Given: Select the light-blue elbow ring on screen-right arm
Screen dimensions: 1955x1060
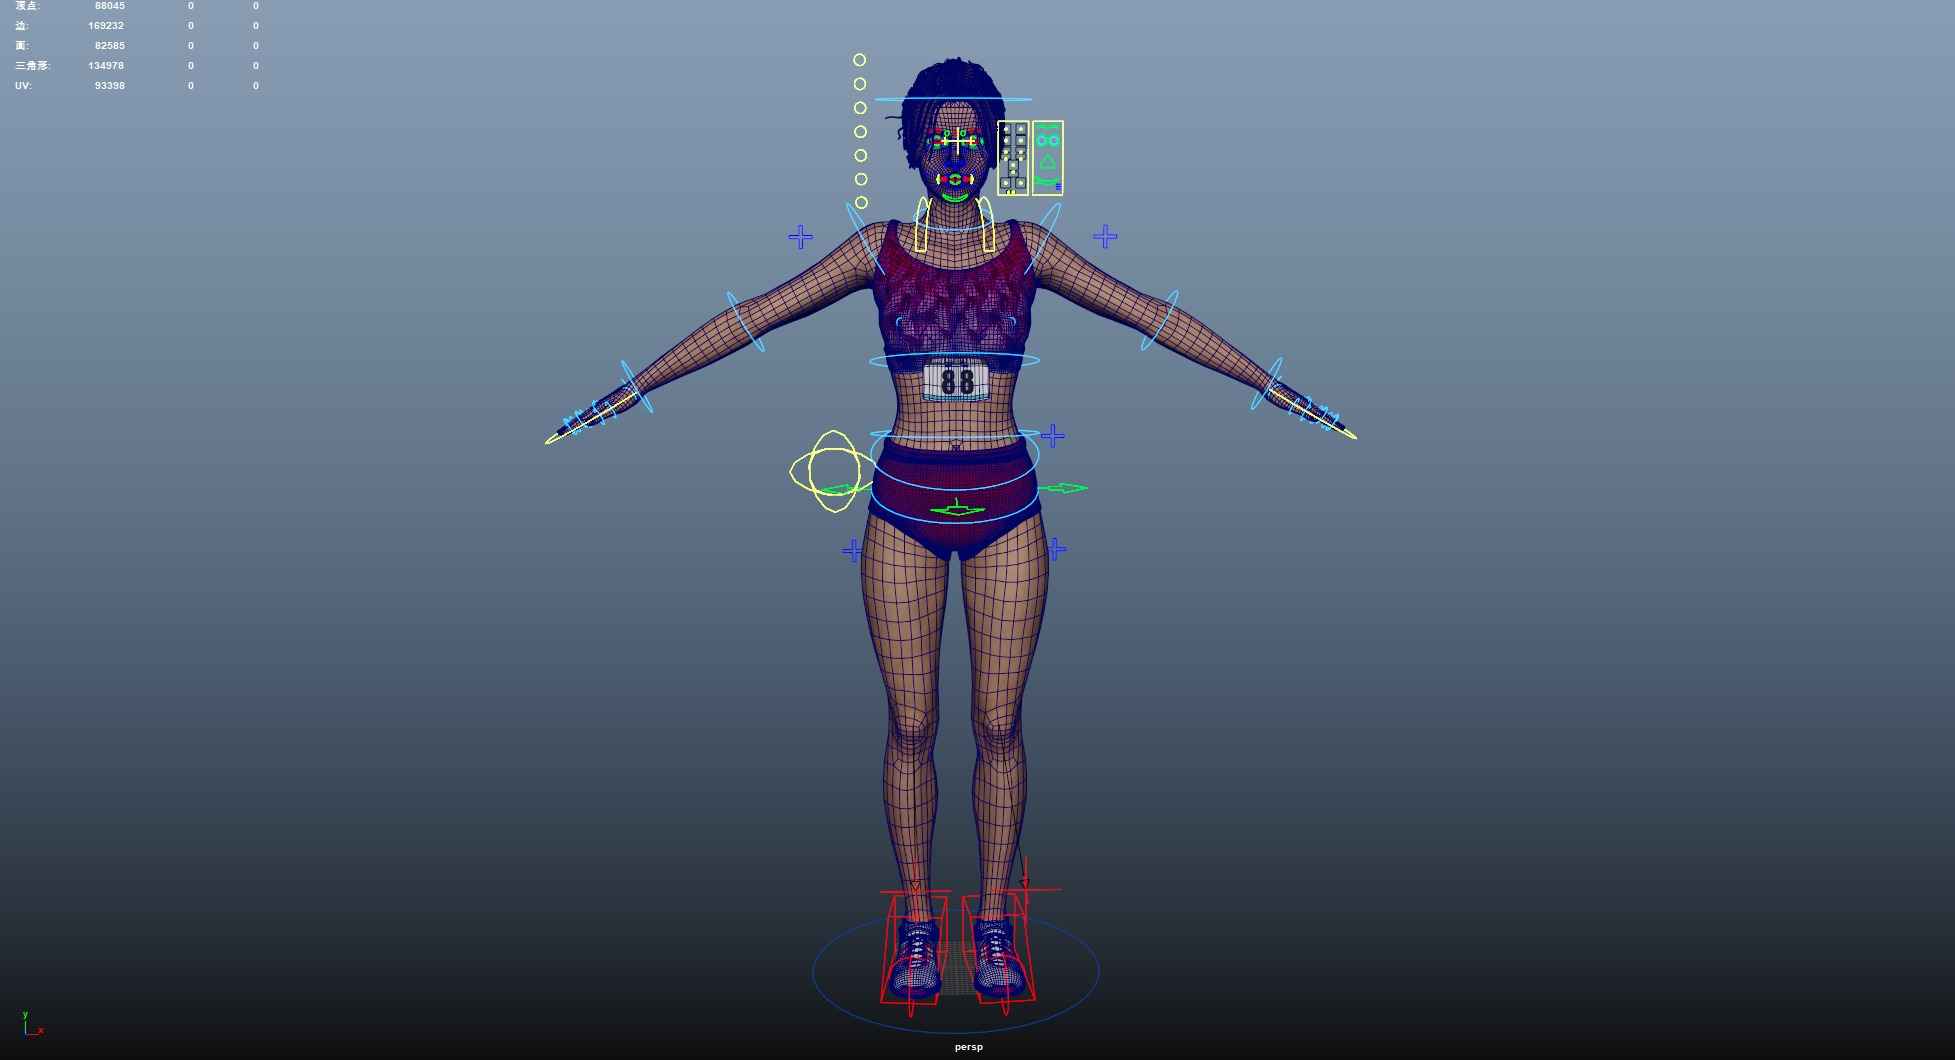Looking at the screenshot, I should click(x=1160, y=320).
